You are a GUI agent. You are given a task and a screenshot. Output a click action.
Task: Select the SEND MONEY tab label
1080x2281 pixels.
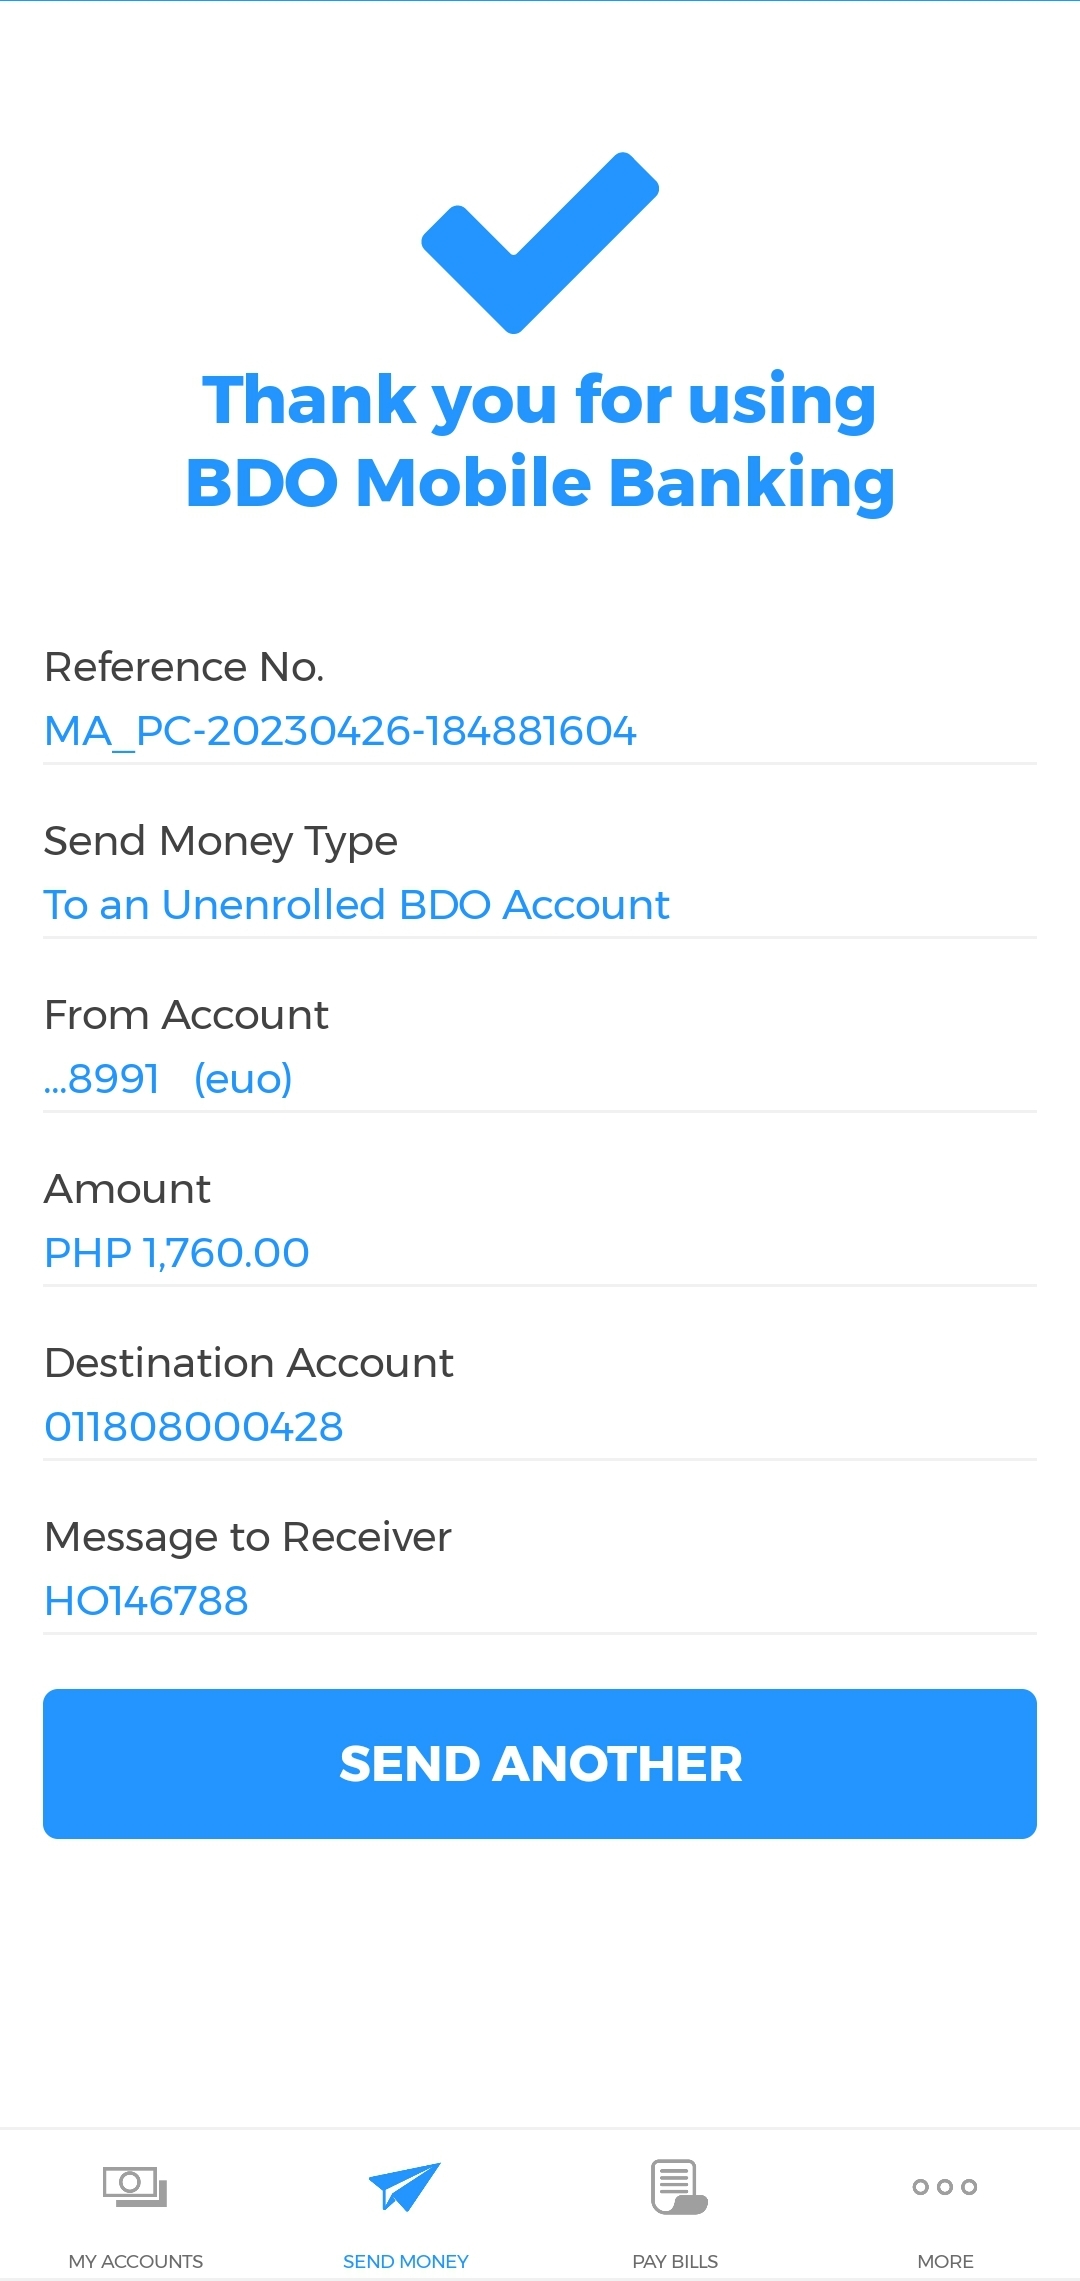click(x=405, y=2261)
